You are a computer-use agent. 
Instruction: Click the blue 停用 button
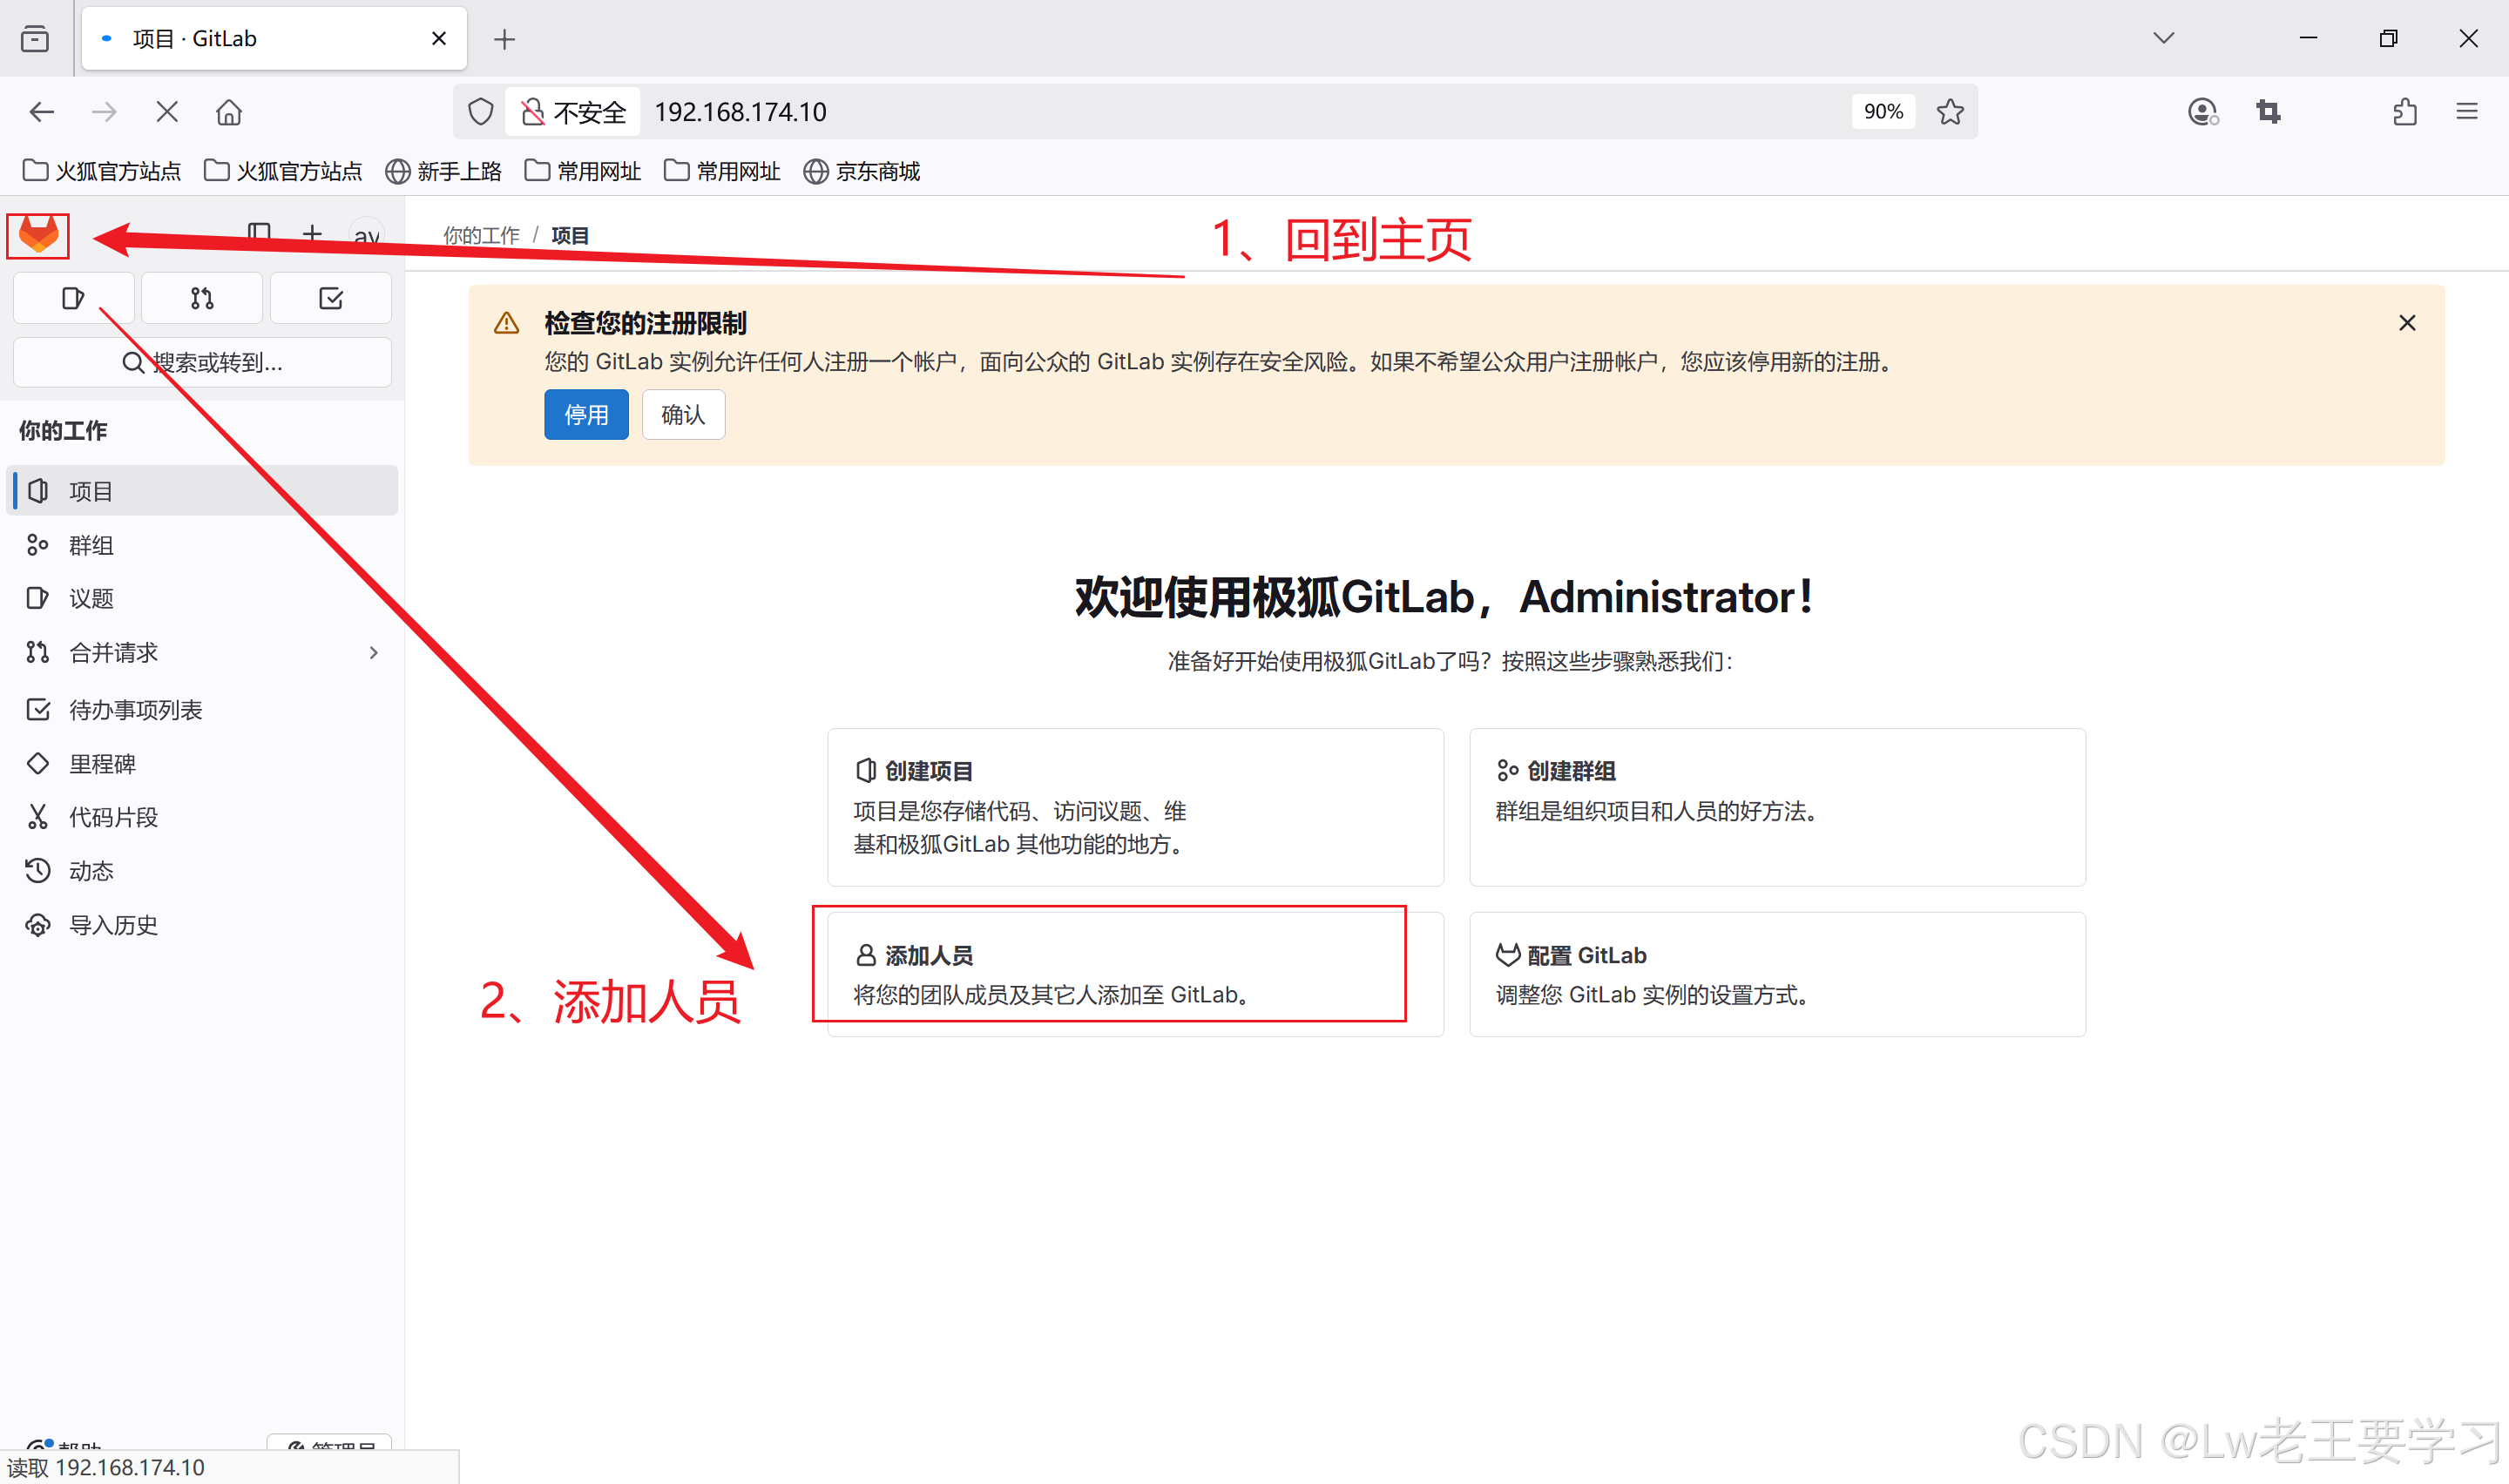pos(586,414)
